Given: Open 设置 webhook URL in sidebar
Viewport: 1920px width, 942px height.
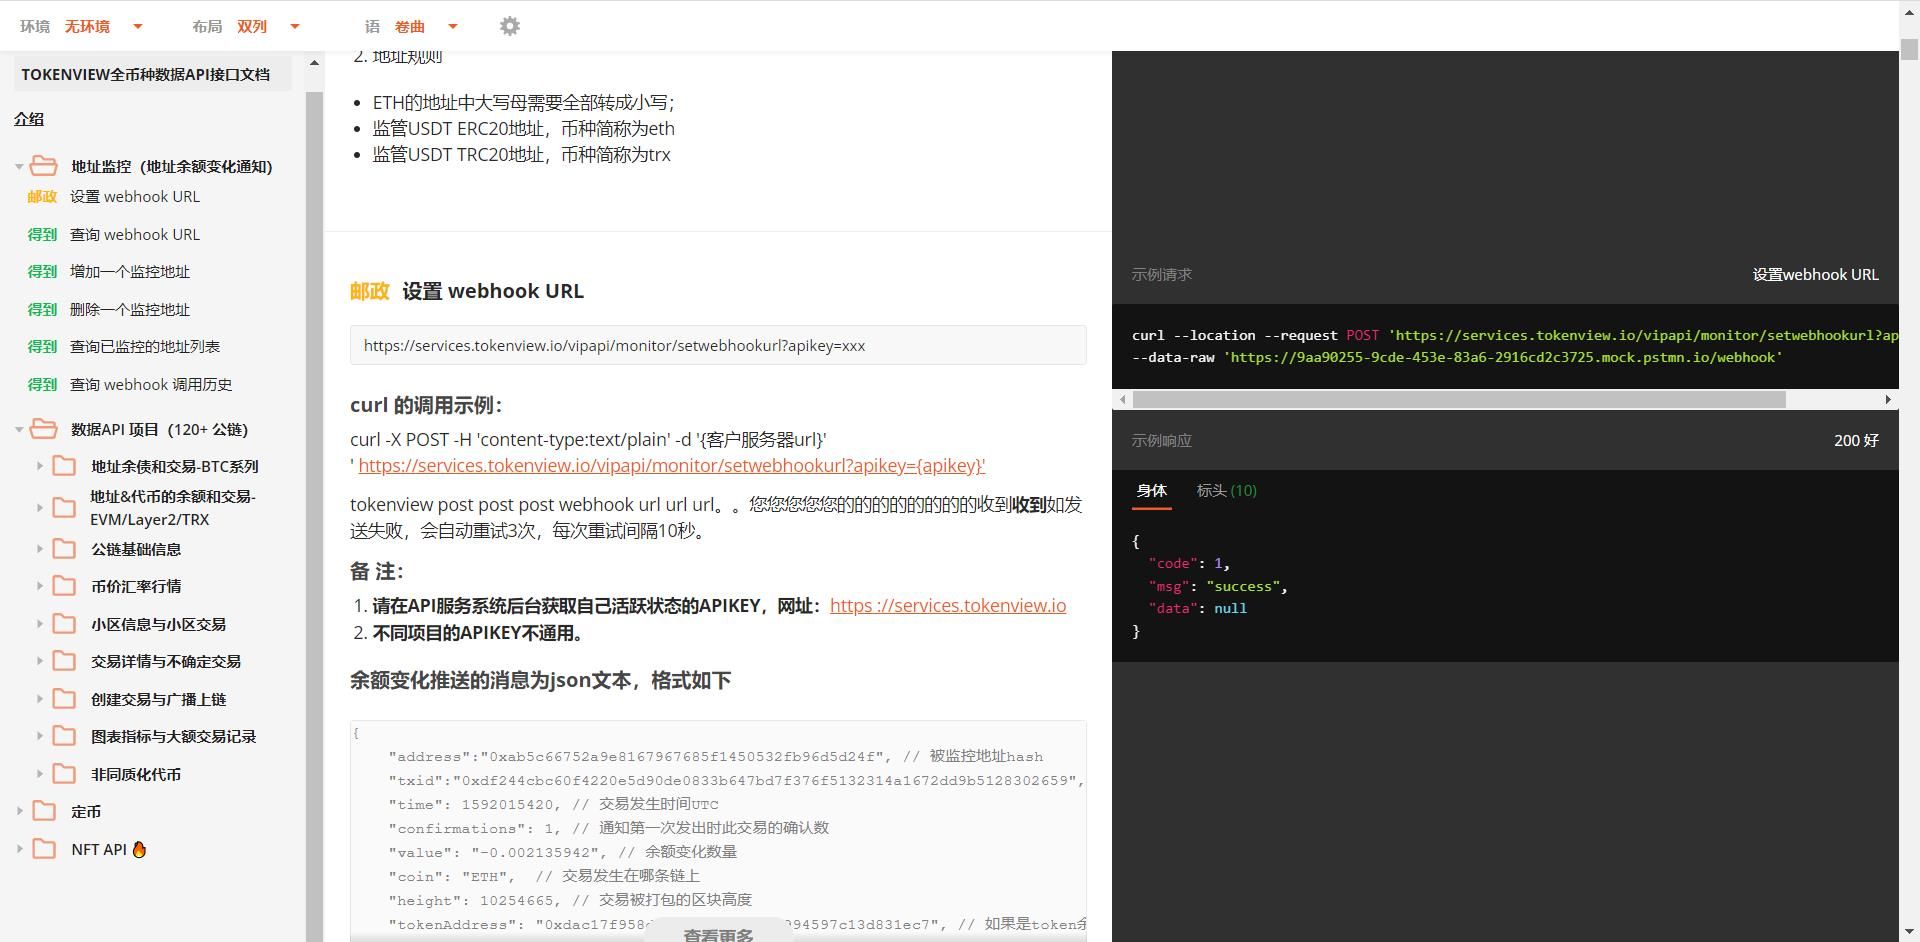Looking at the screenshot, I should point(135,197).
